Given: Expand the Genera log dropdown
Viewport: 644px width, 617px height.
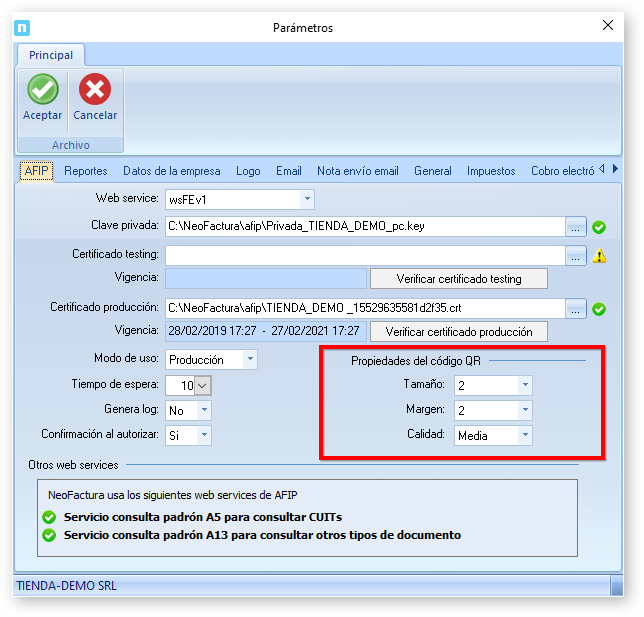Looking at the screenshot, I should [204, 410].
